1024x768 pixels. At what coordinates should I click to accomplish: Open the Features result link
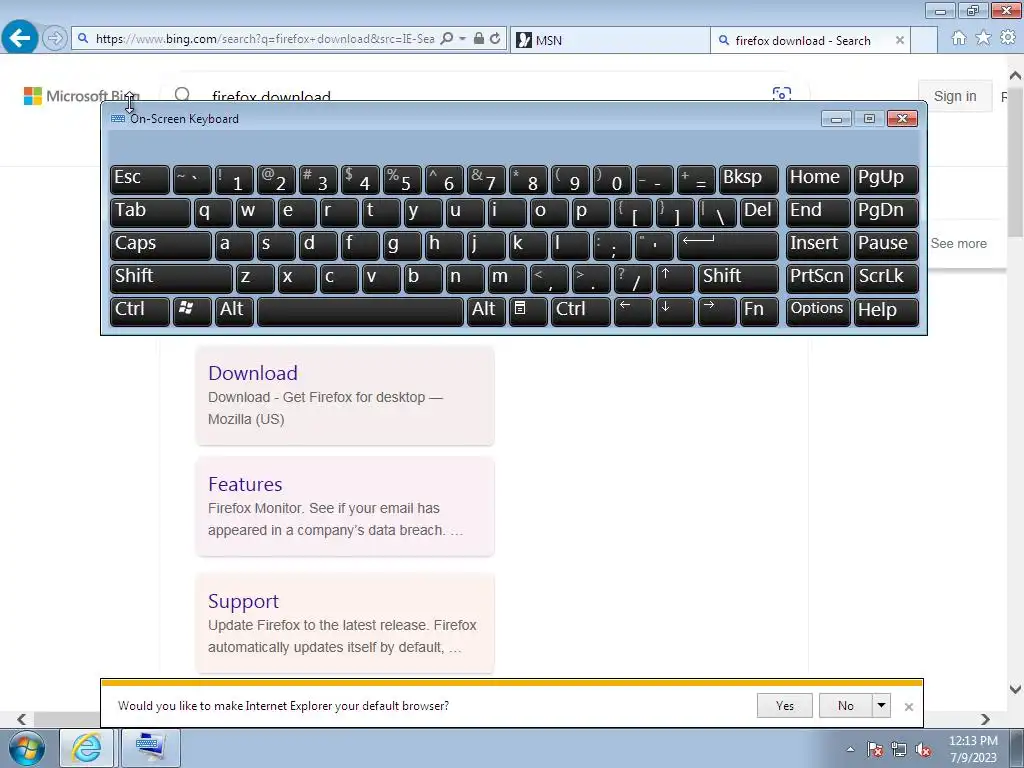coord(245,485)
